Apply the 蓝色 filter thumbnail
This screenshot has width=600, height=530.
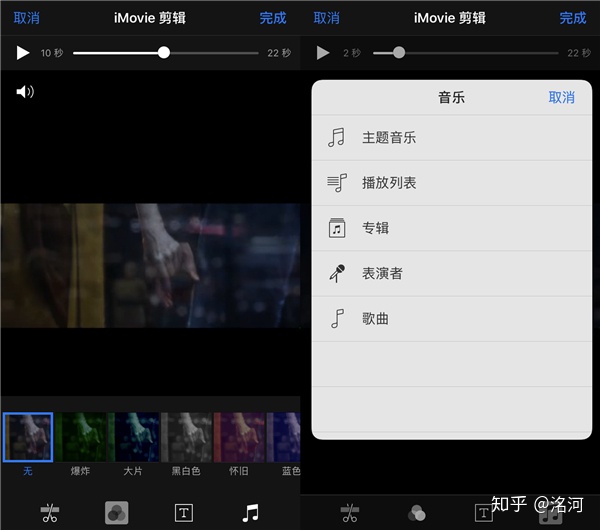[284, 437]
